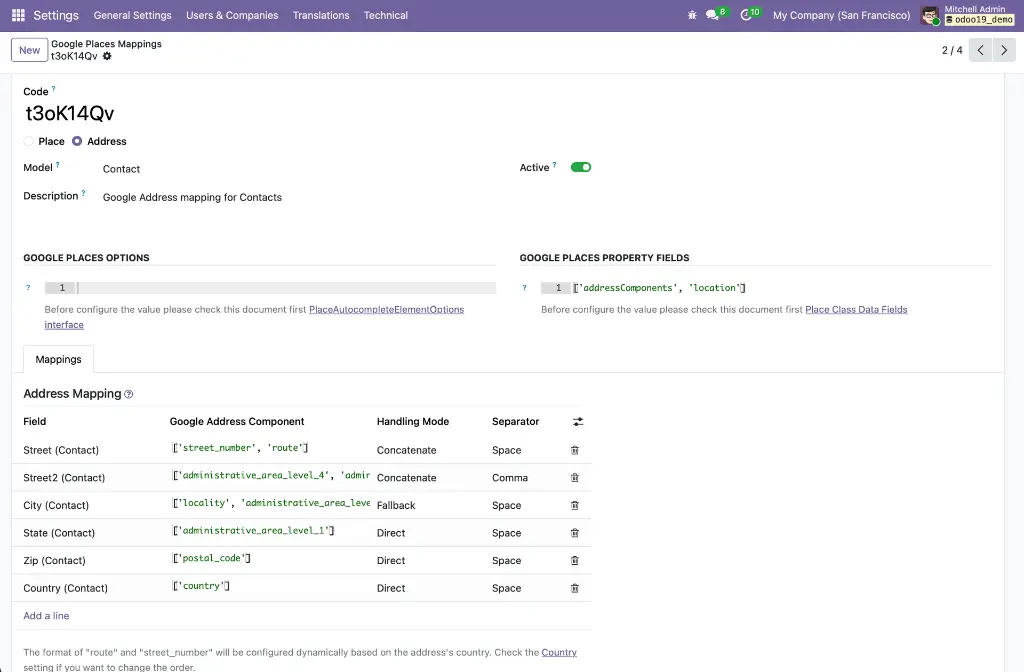Open Handling Mode for Street row

coord(406,450)
